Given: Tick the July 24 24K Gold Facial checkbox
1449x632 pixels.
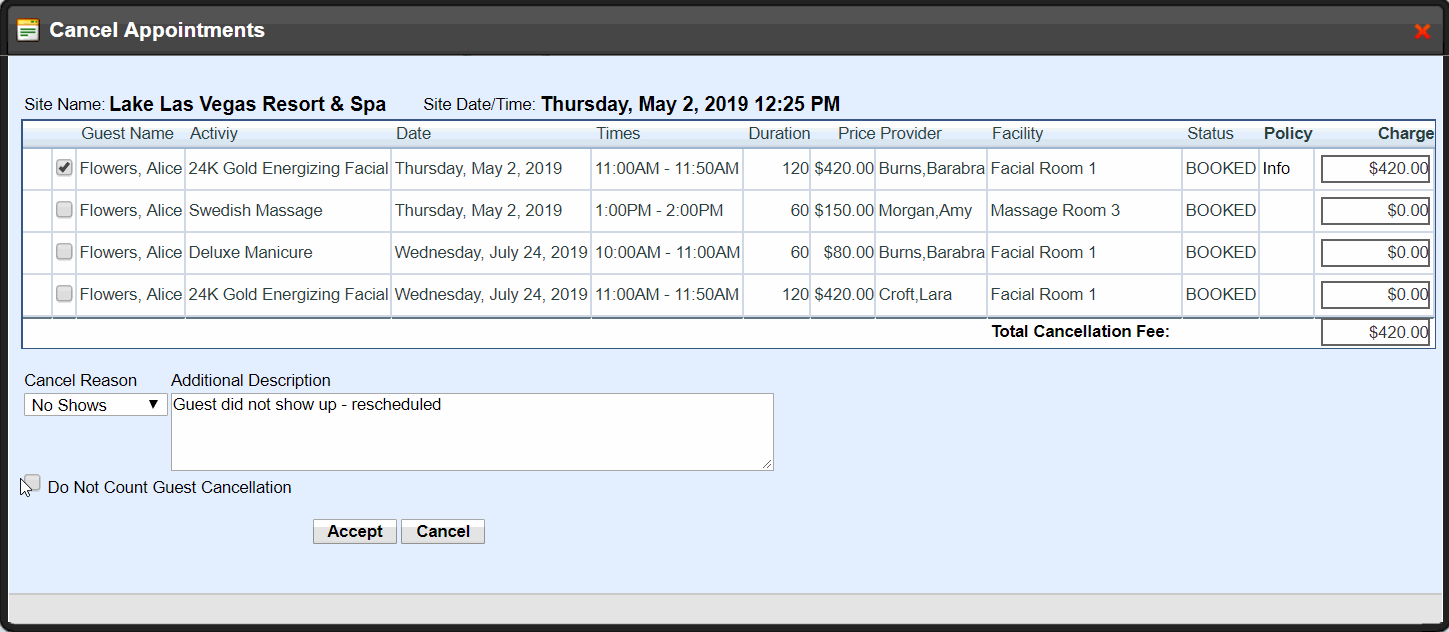Looking at the screenshot, I should click(64, 294).
